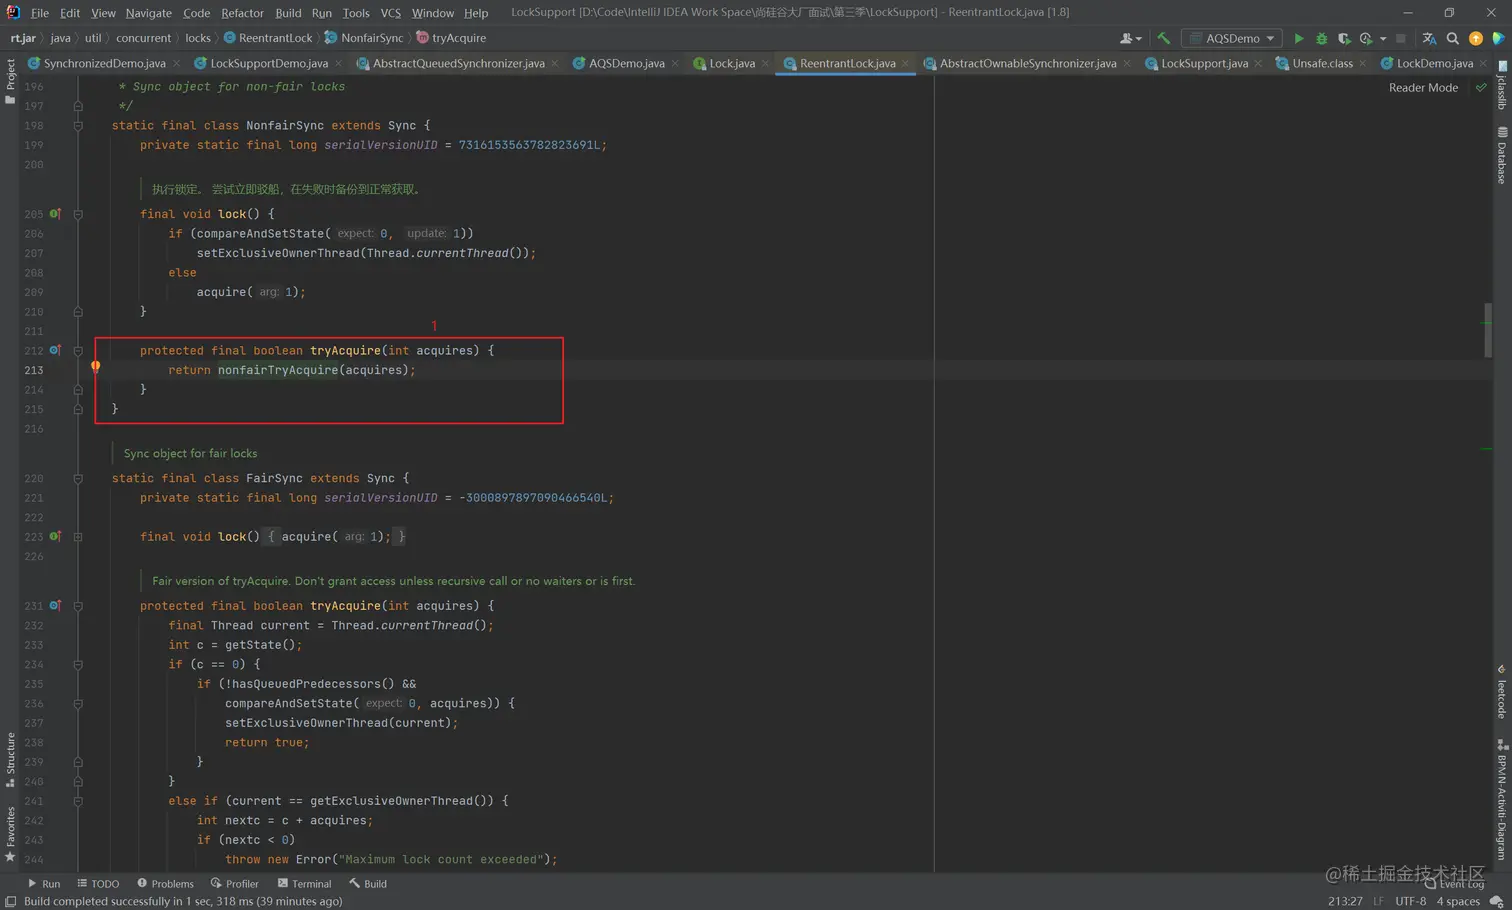Click the override gutter icon on line 212
This screenshot has width=1512, height=910.
(x=55, y=350)
